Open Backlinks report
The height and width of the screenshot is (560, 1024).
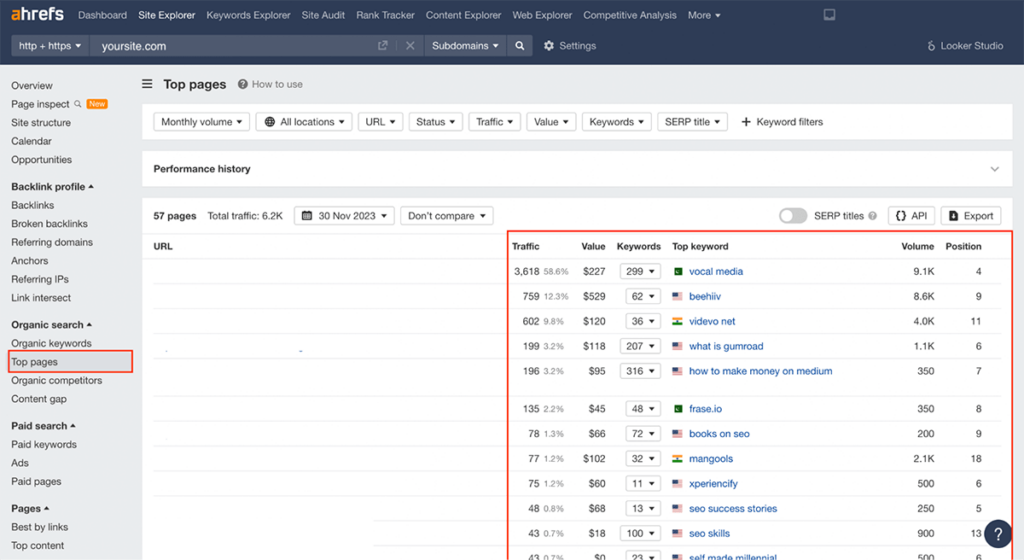click(x=33, y=206)
